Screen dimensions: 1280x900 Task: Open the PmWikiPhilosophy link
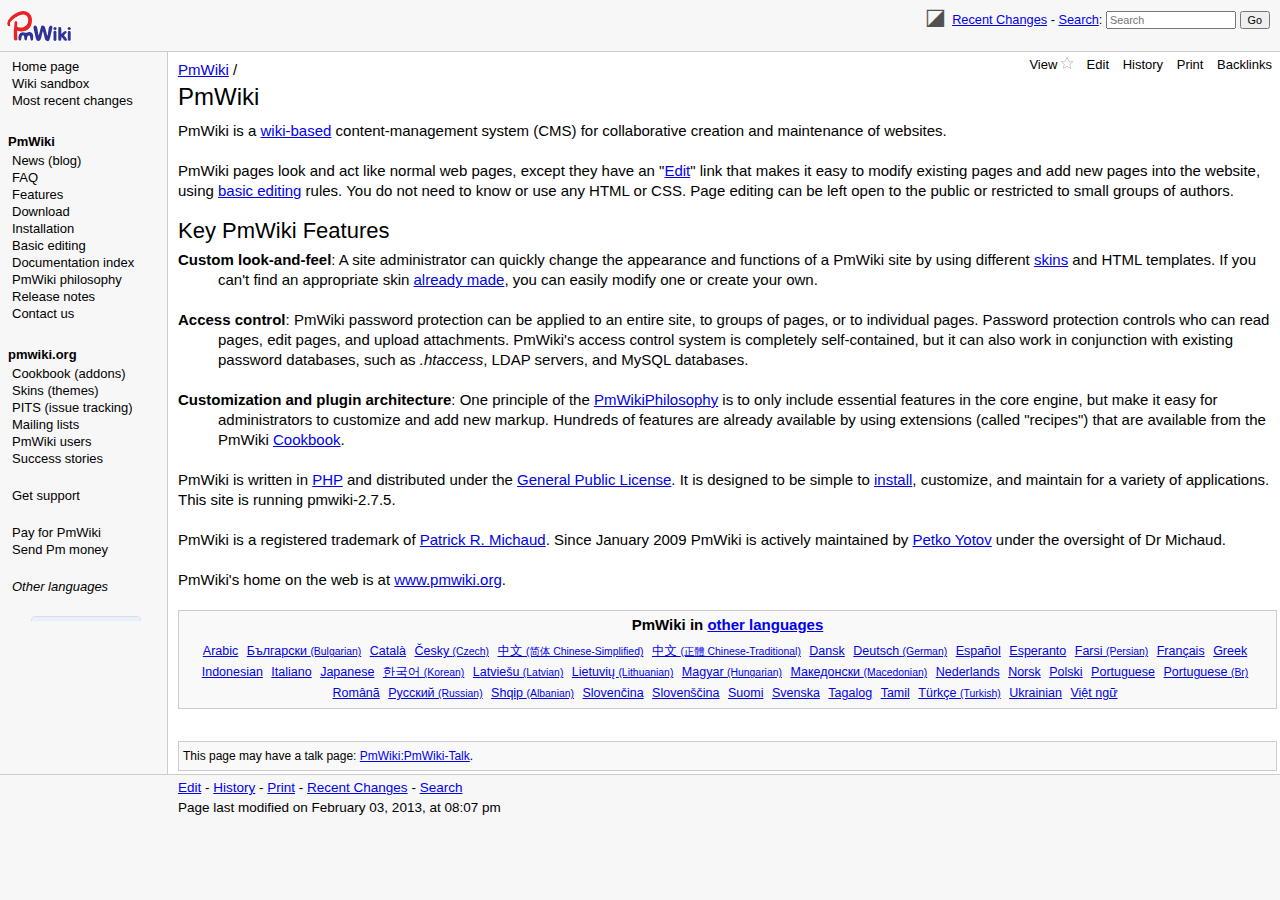point(656,400)
